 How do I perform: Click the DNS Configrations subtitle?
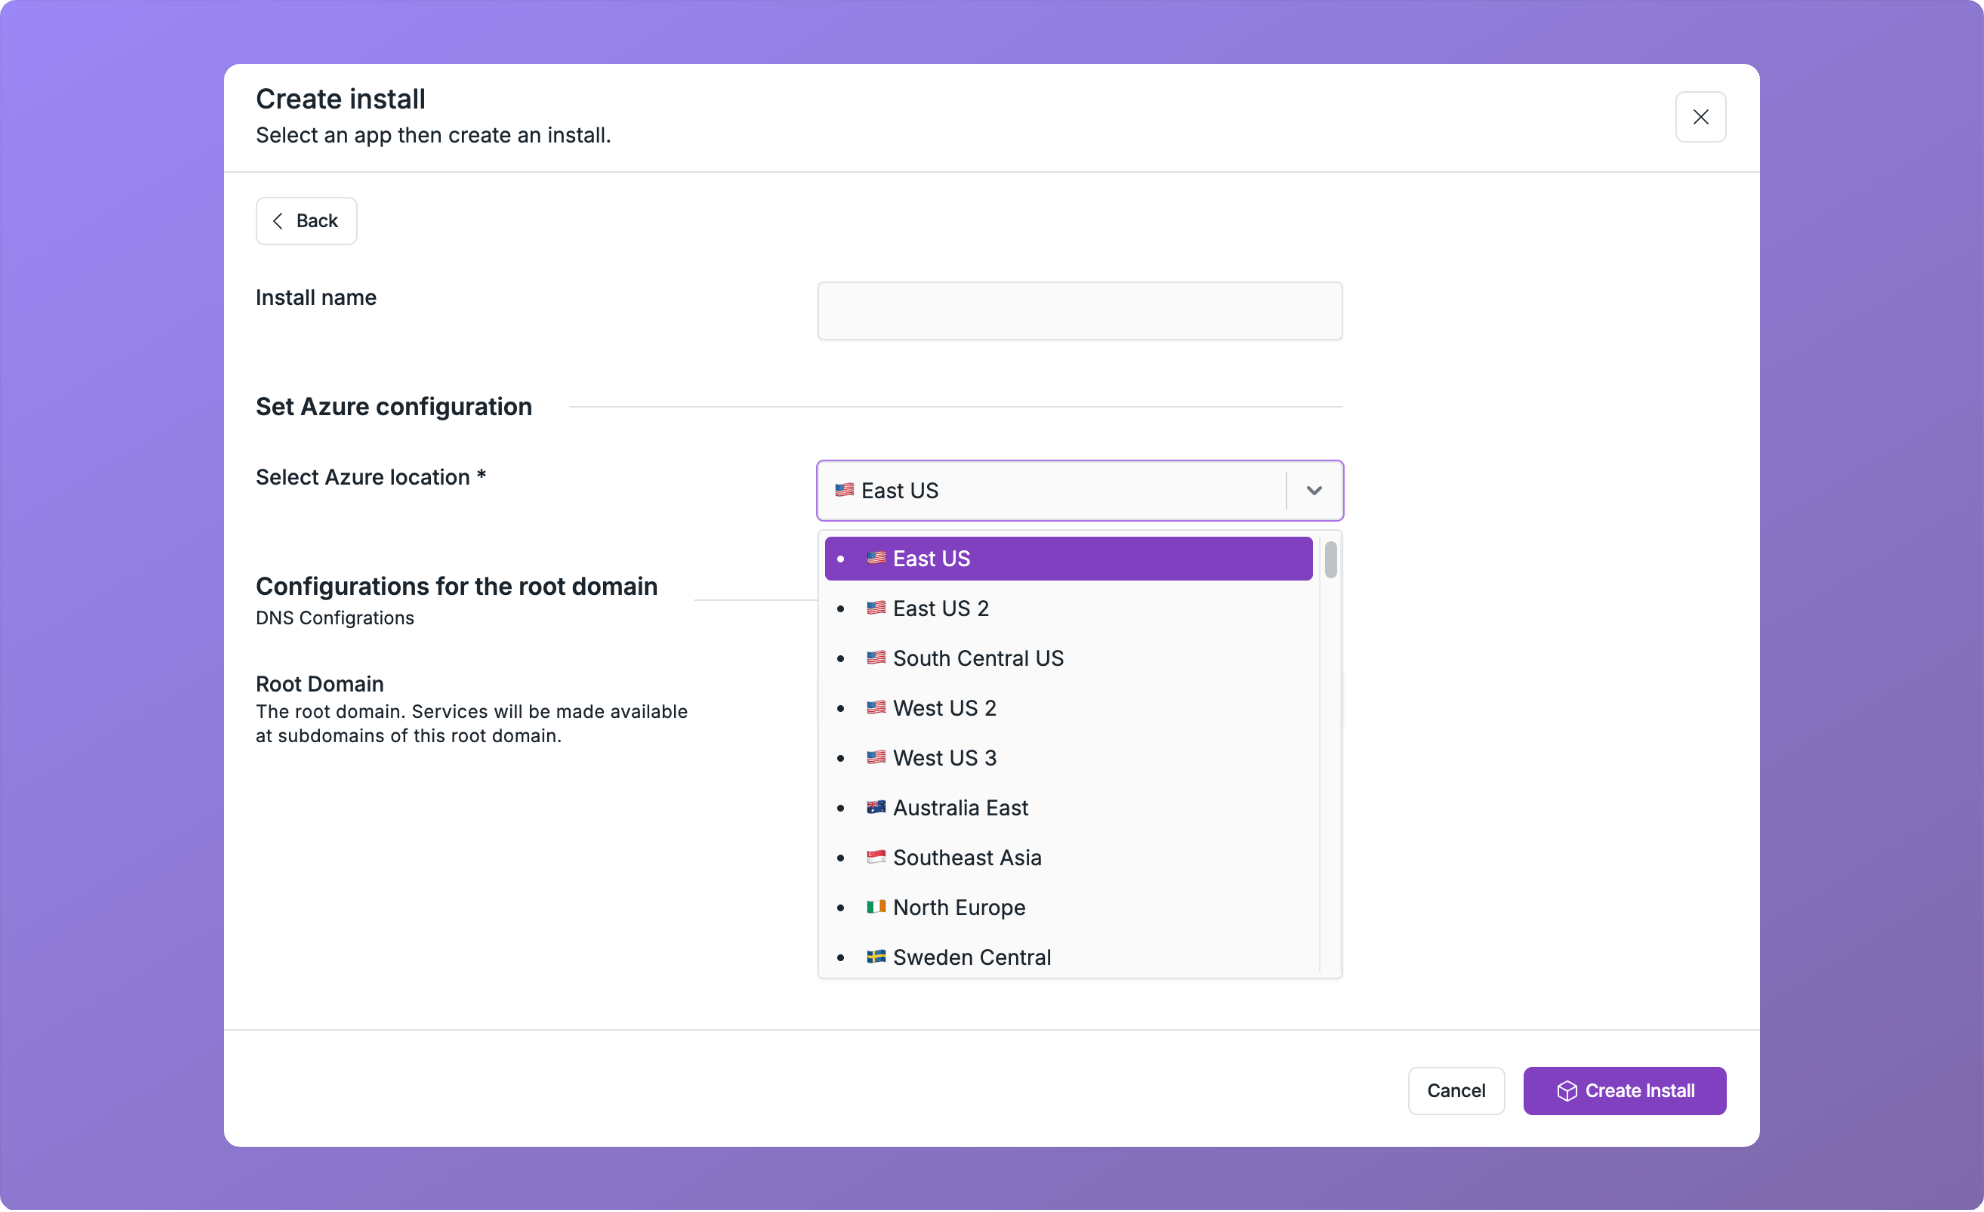(x=335, y=619)
